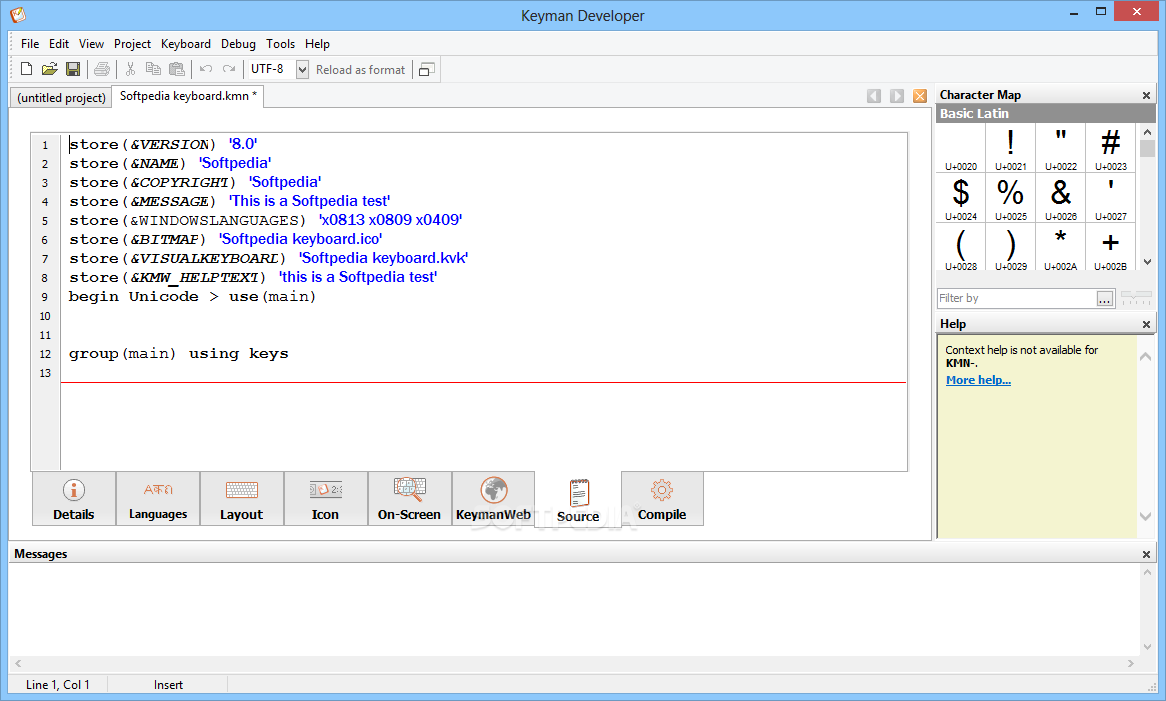Undo the last edit
The image size is (1166, 701).
coord(206,69)
